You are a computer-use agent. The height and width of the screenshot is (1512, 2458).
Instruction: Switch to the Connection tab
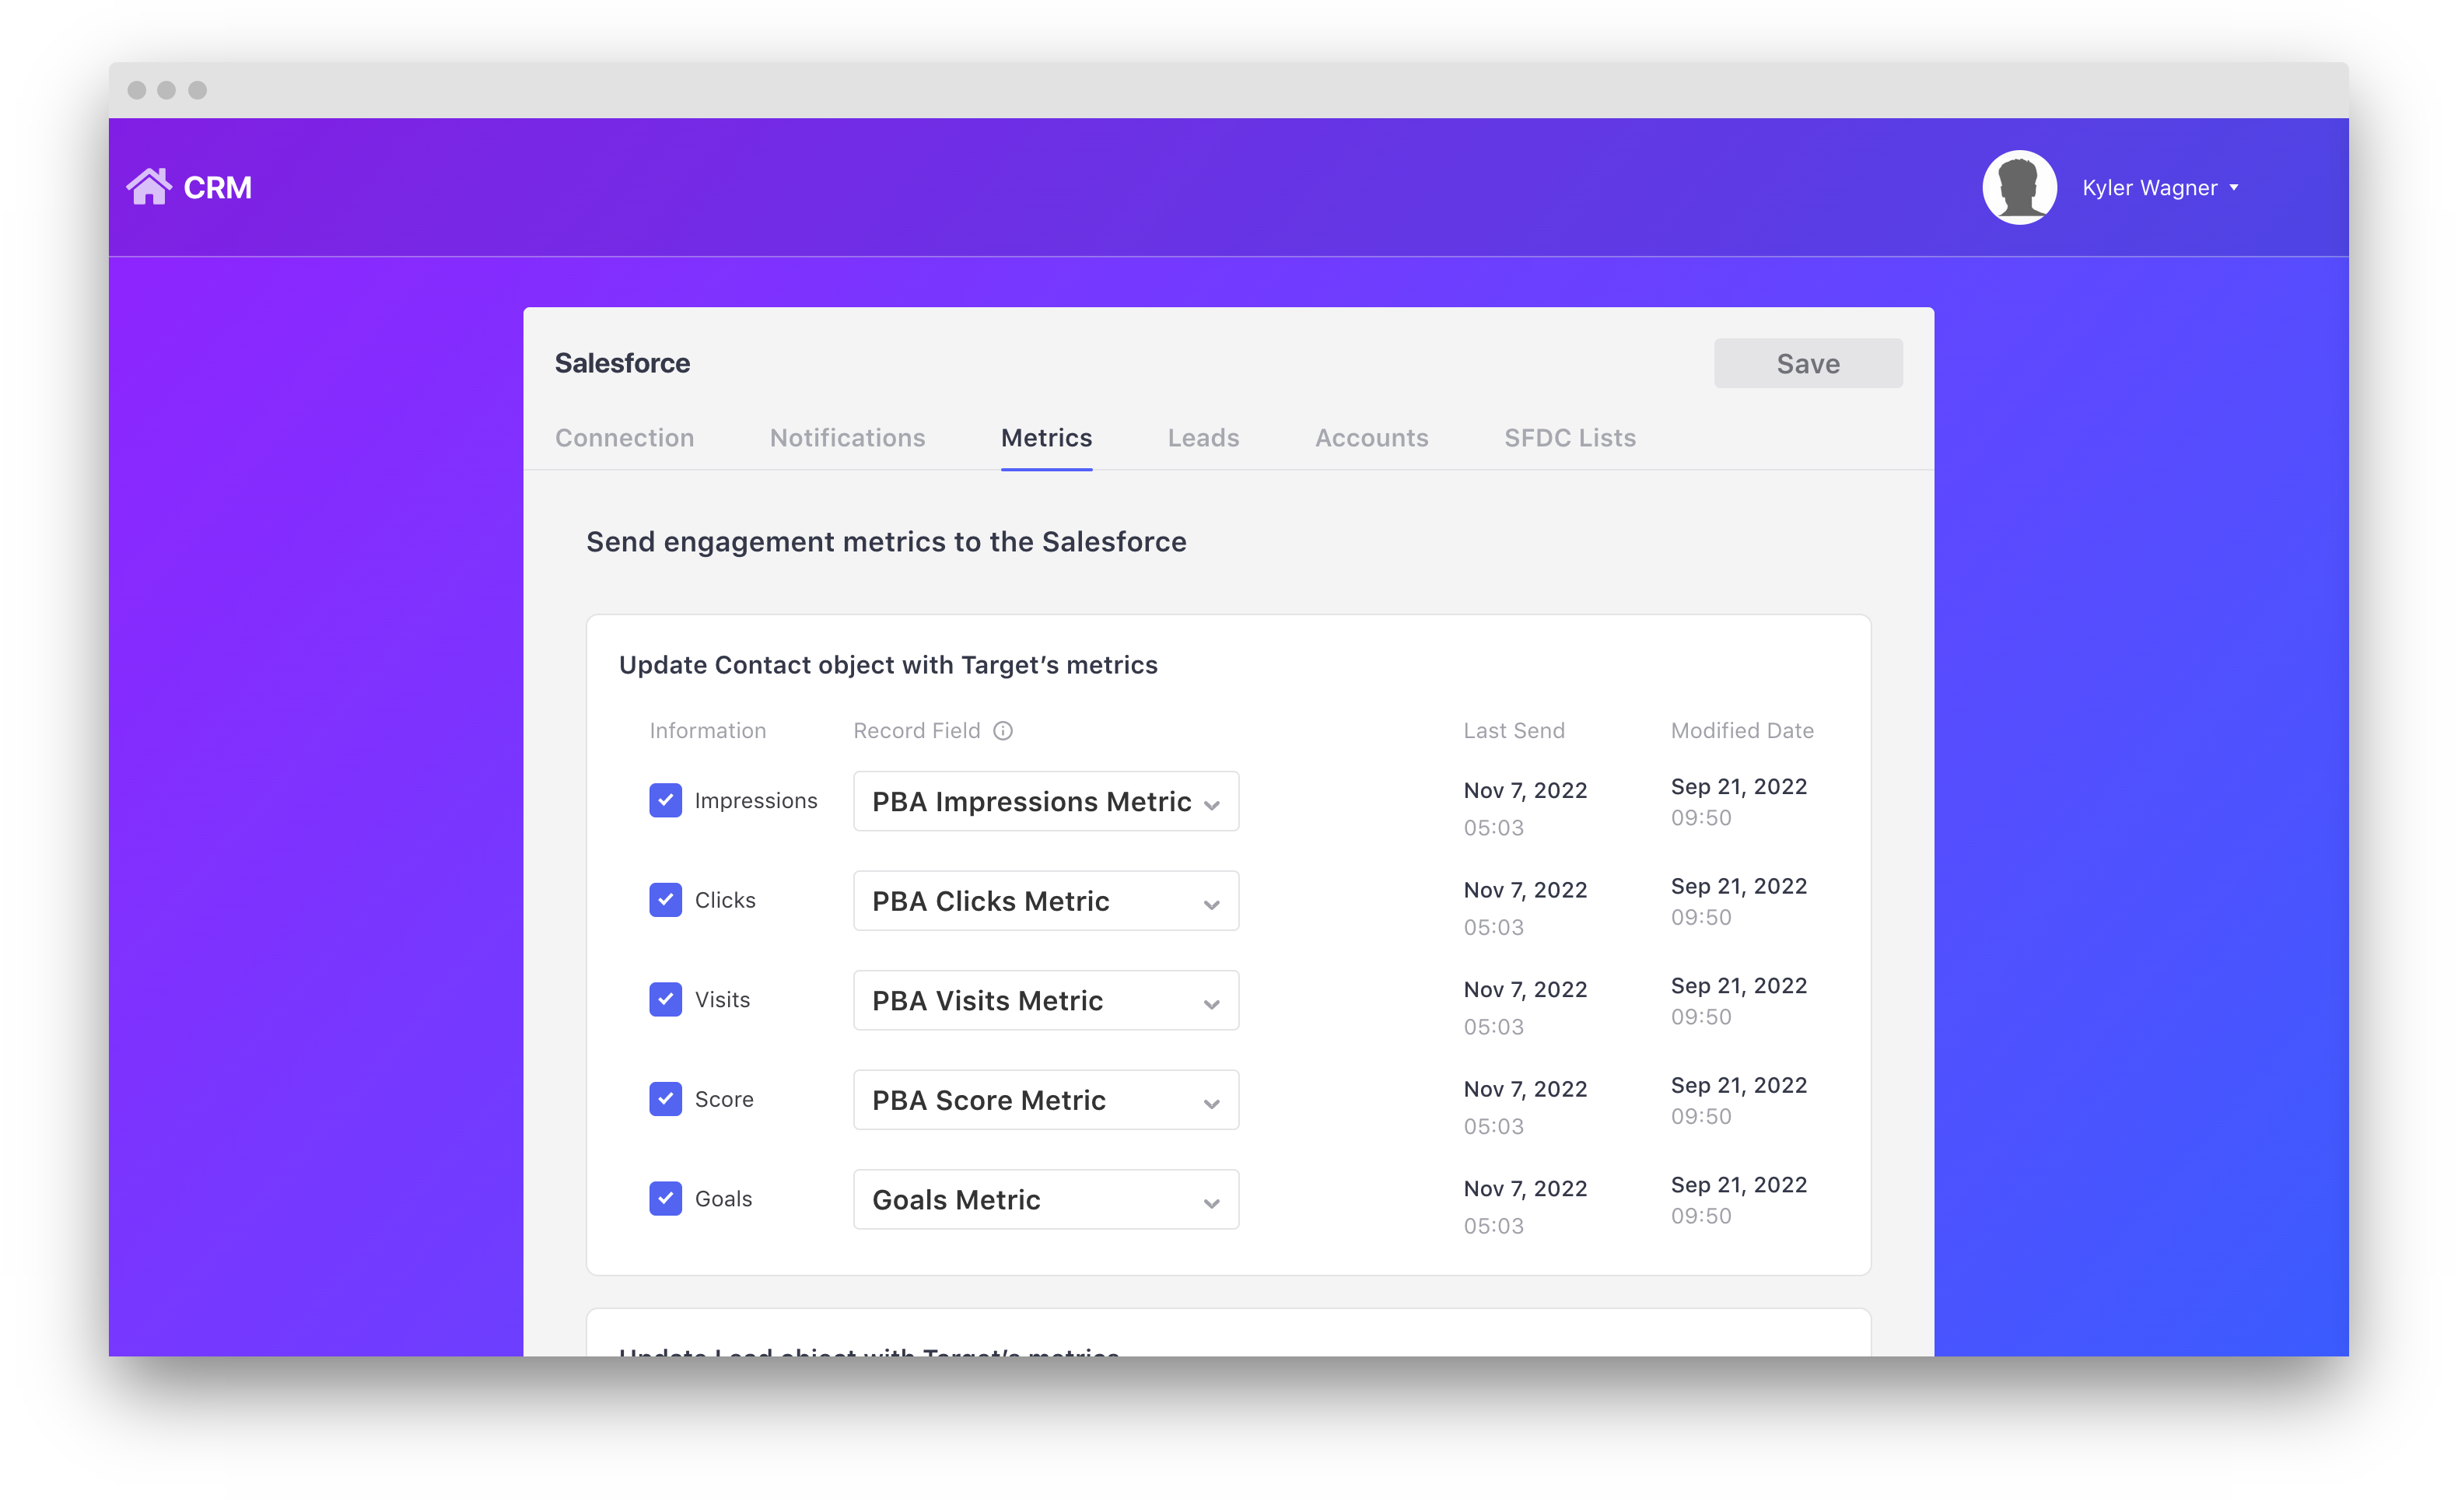(x=624, y=438)
